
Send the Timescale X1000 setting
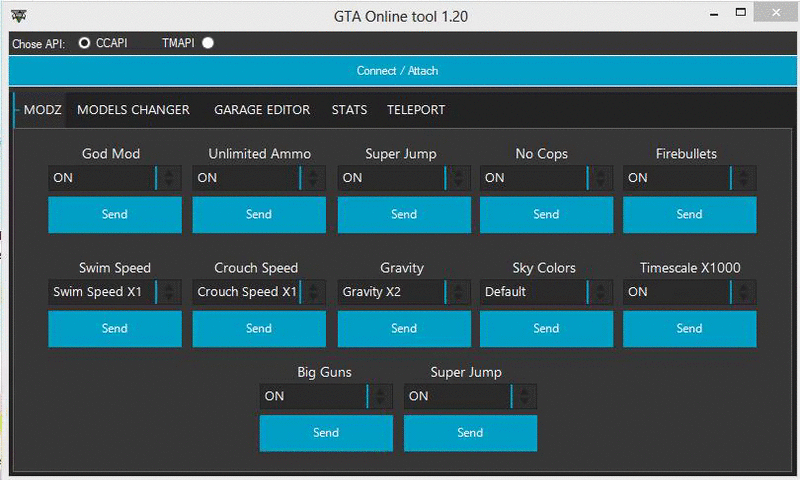tap(690, 329)
